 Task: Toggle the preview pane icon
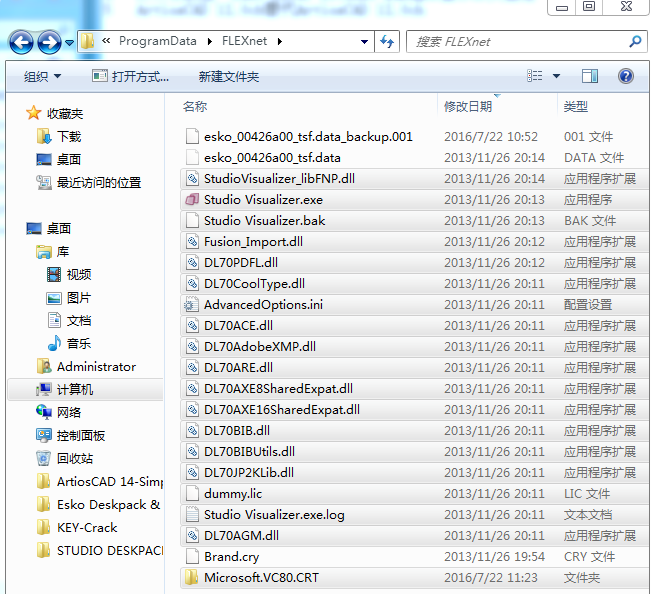point(590,76)
